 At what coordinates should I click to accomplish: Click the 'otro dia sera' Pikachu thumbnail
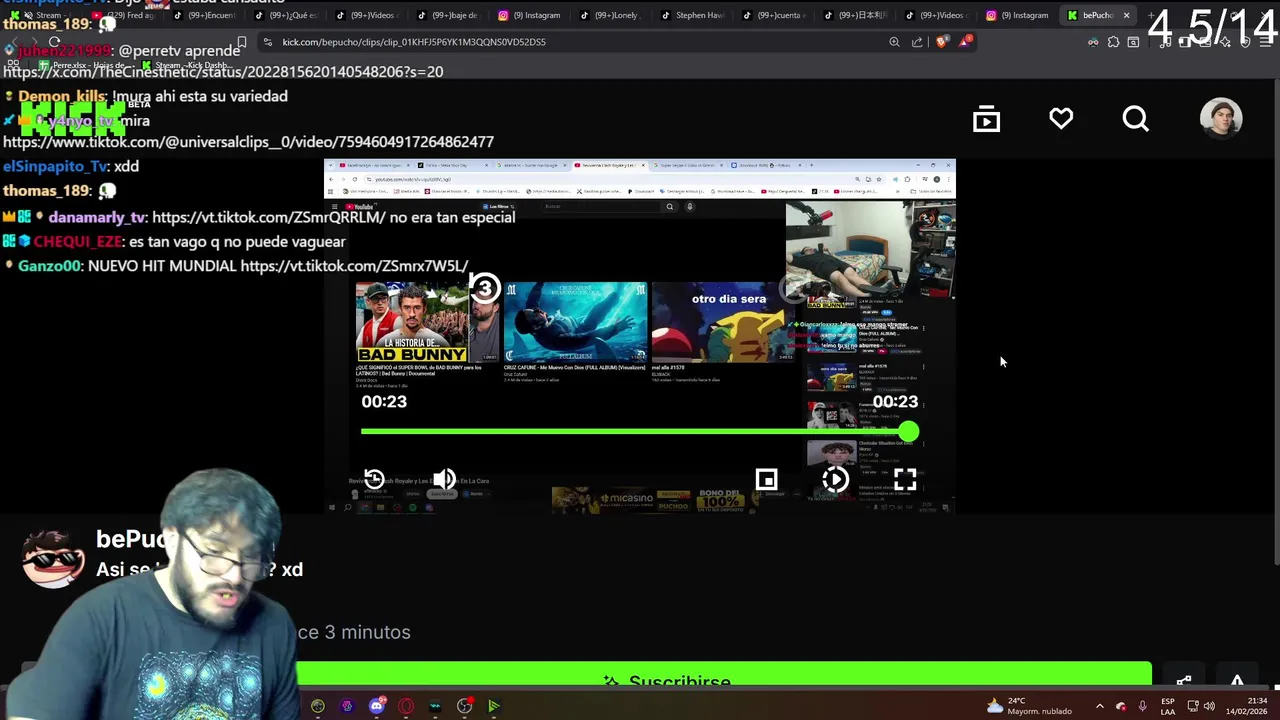pos(723,322)
